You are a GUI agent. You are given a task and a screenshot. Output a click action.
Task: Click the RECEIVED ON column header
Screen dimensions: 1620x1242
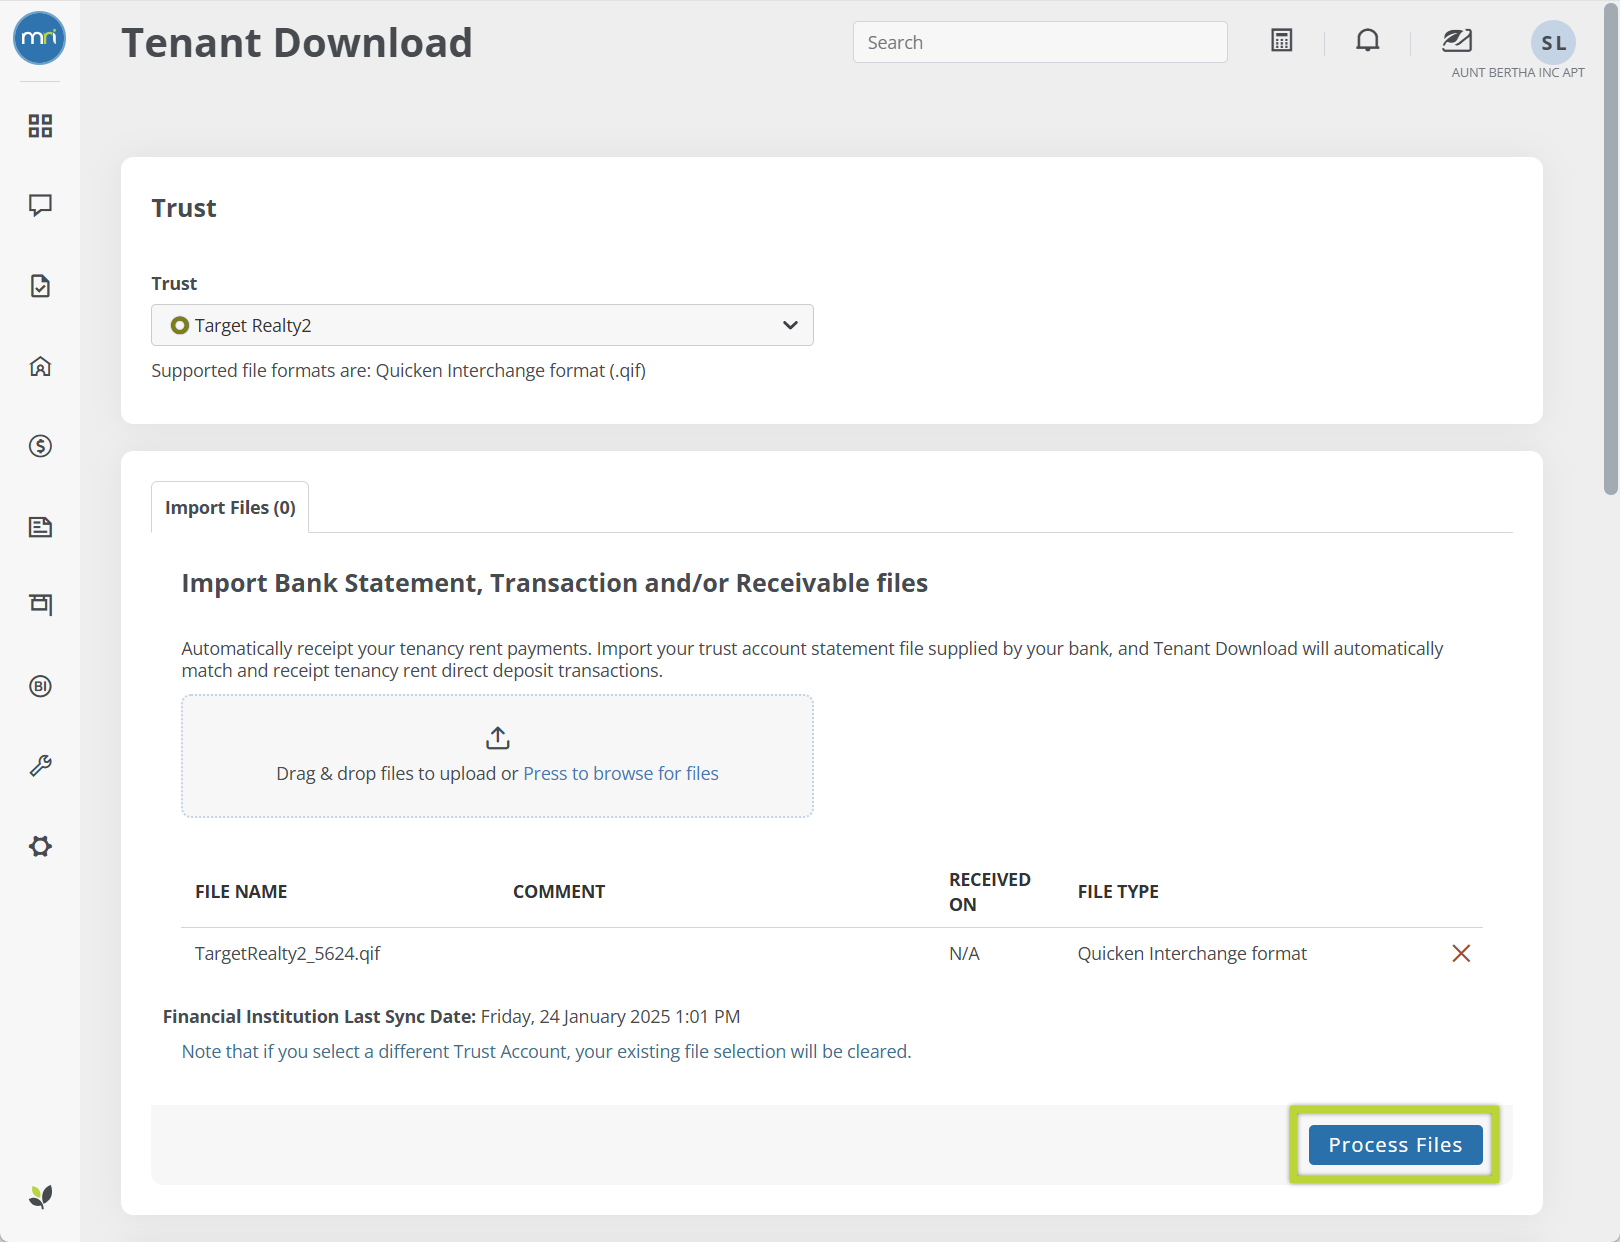[990, 892]
